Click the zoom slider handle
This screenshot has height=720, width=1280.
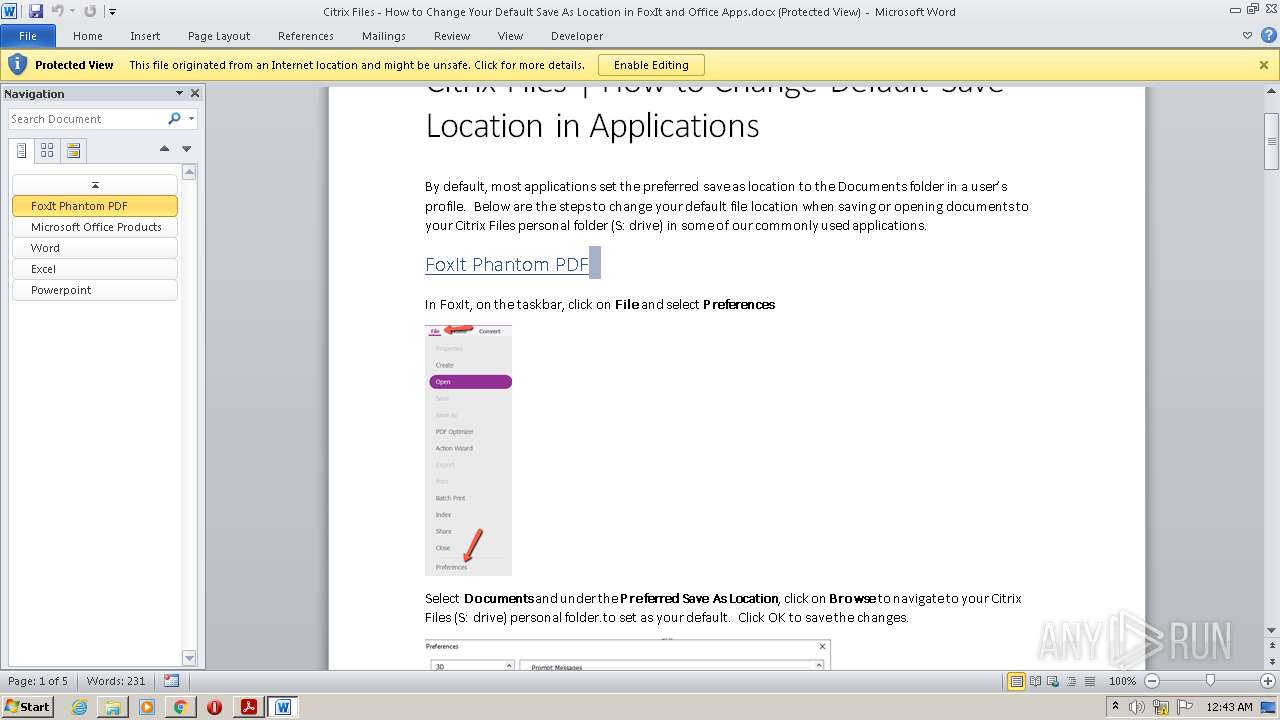(x=1210, y=681)
